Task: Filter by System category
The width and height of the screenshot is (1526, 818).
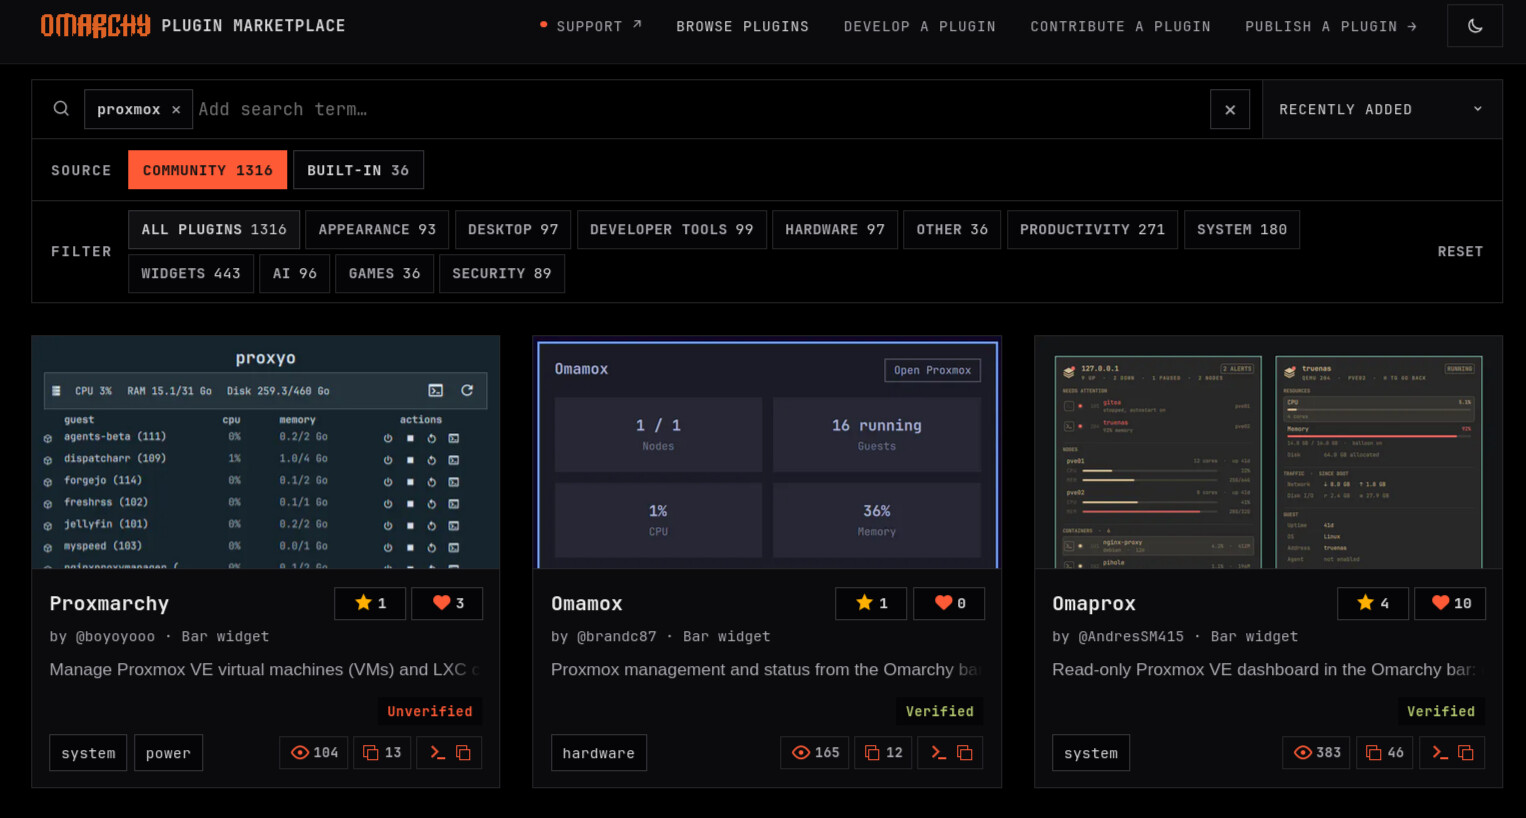Action: coord(1242,229)
